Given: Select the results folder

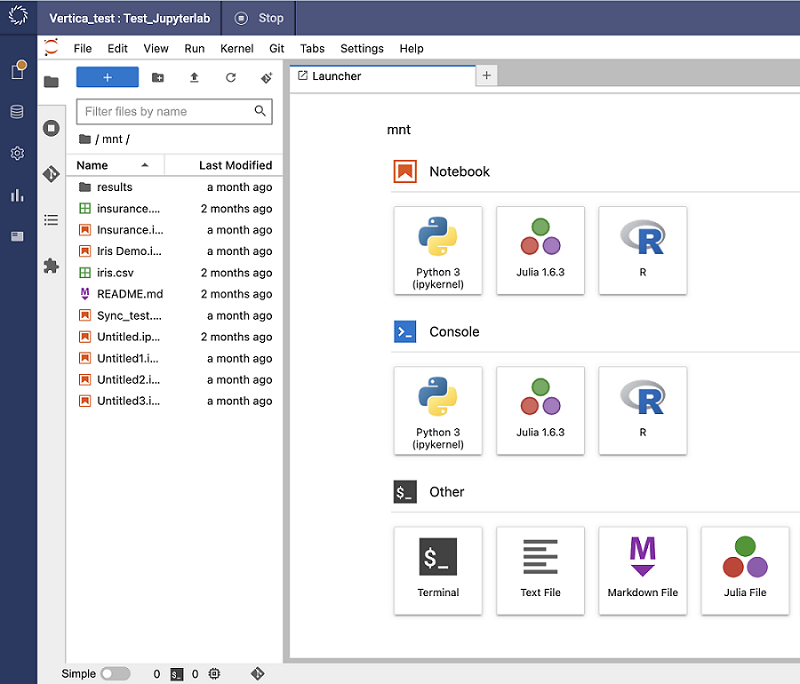Looking at the screenshot, I should [x=175, y=187].
